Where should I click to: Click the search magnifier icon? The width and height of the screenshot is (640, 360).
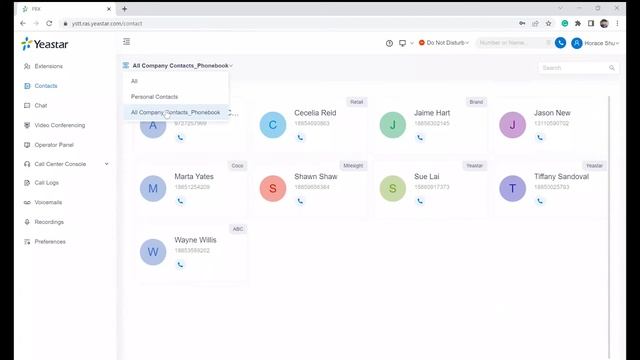611,68
